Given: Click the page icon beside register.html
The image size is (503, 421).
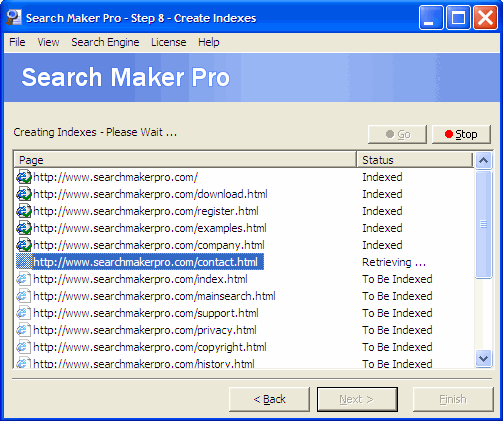Looking at the screenshot, I should tap(24, 211).
